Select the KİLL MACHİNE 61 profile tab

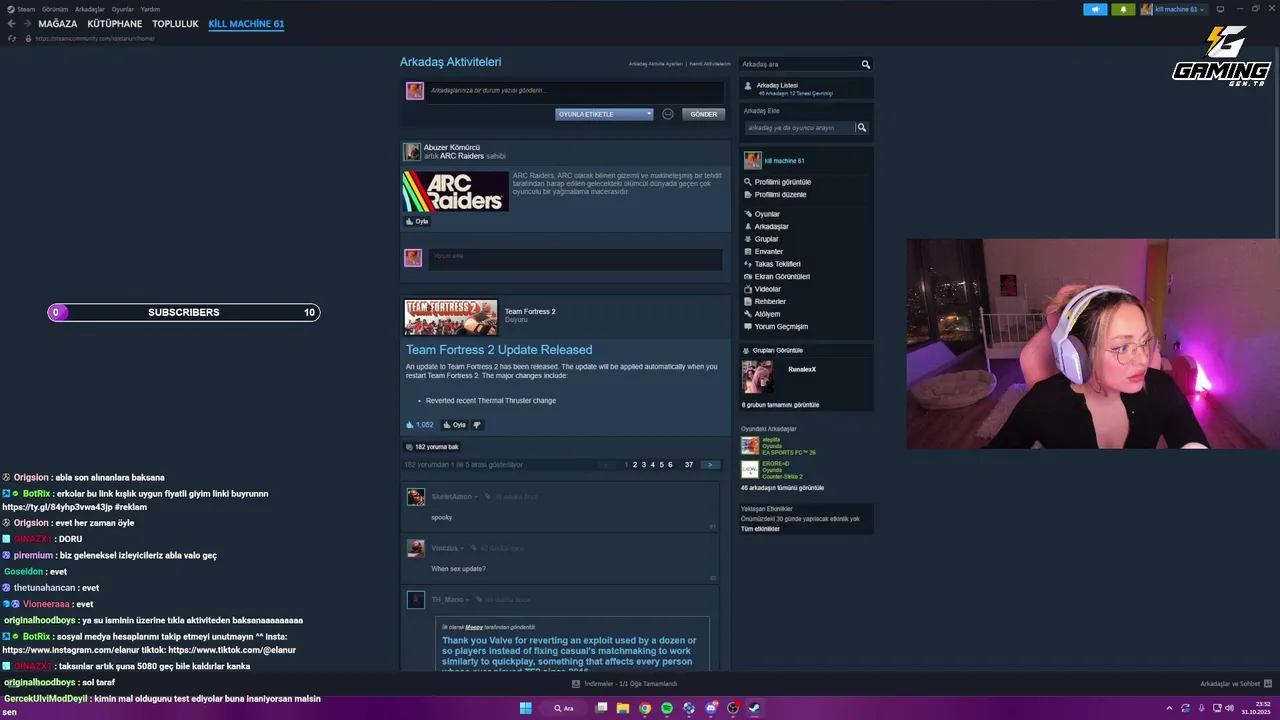[x=246, y=24]
